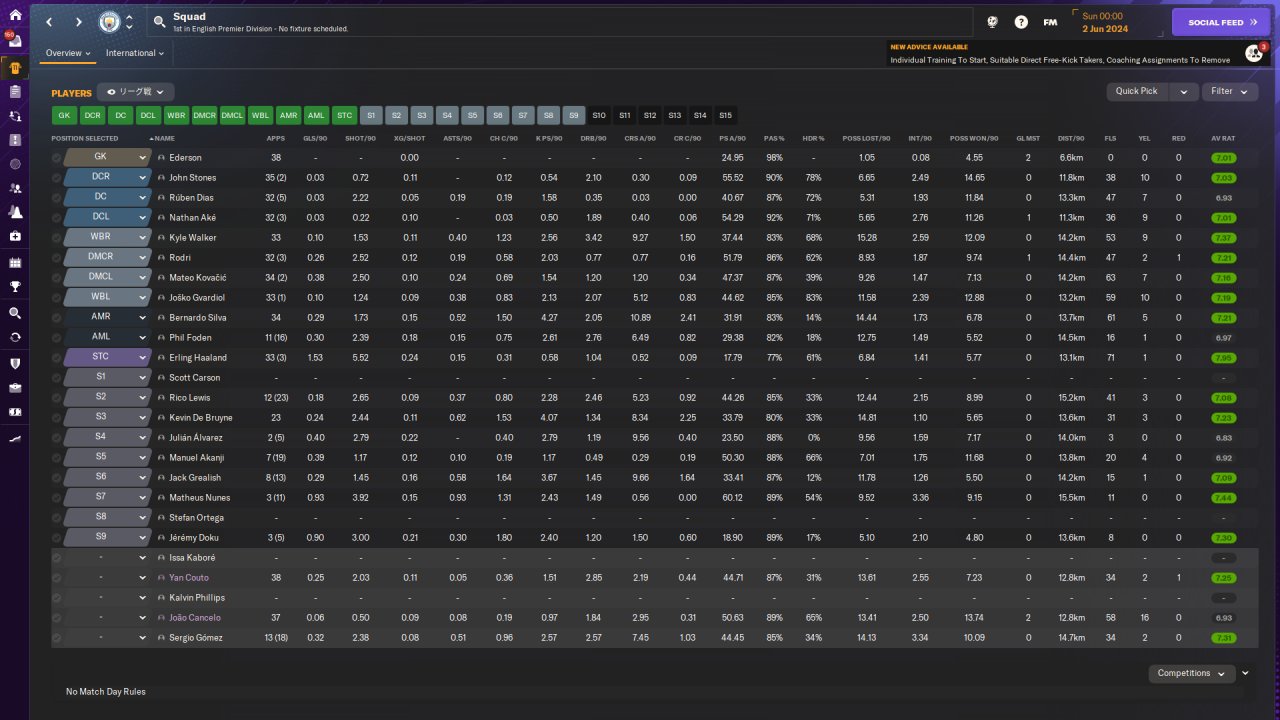Image resolution: width=1280 pixels, height=720 pixels.
Task: Open Finances banknote icon in sidebar
Action: [15, 412]
